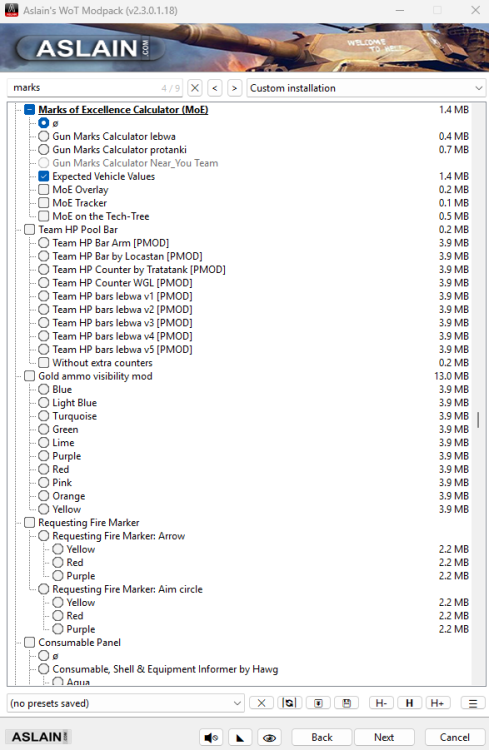Select Requesting Fire Marker: Aim circle
The width and height of the screenshot is (489, 750).
click(44, 589)
